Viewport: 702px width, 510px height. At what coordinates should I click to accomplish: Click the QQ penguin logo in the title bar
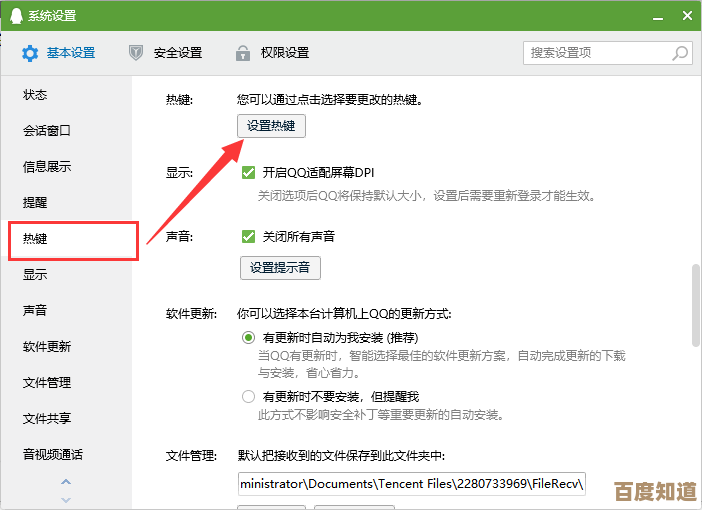click(15, 16)
